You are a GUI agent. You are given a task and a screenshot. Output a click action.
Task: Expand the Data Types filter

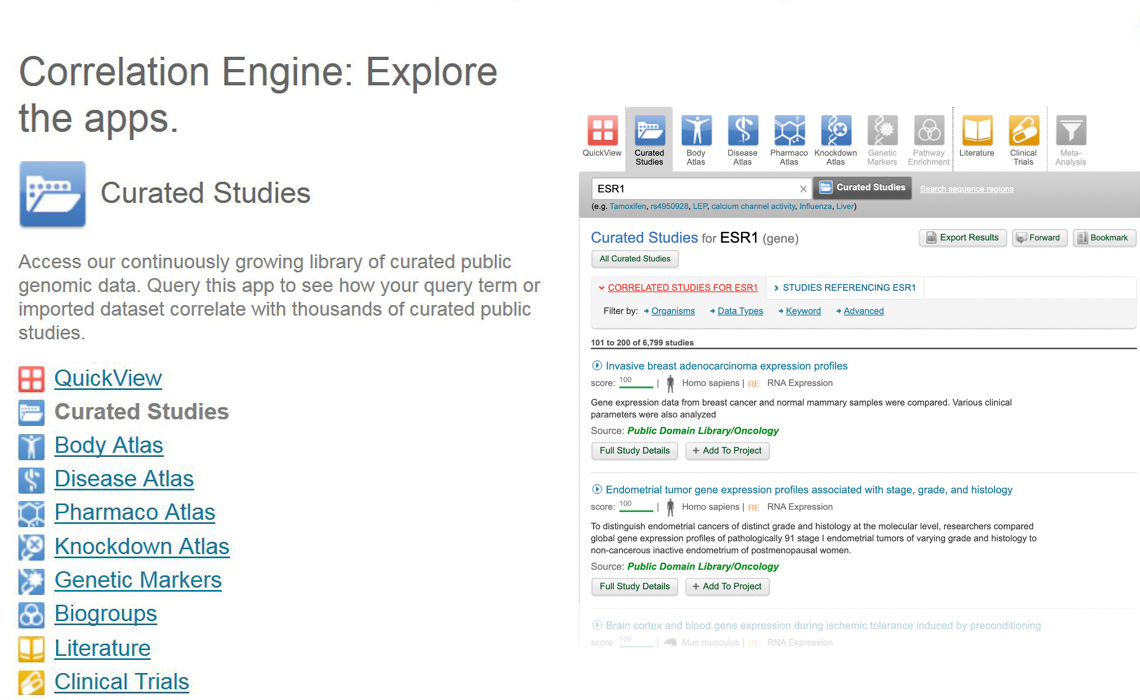point(740,311)
